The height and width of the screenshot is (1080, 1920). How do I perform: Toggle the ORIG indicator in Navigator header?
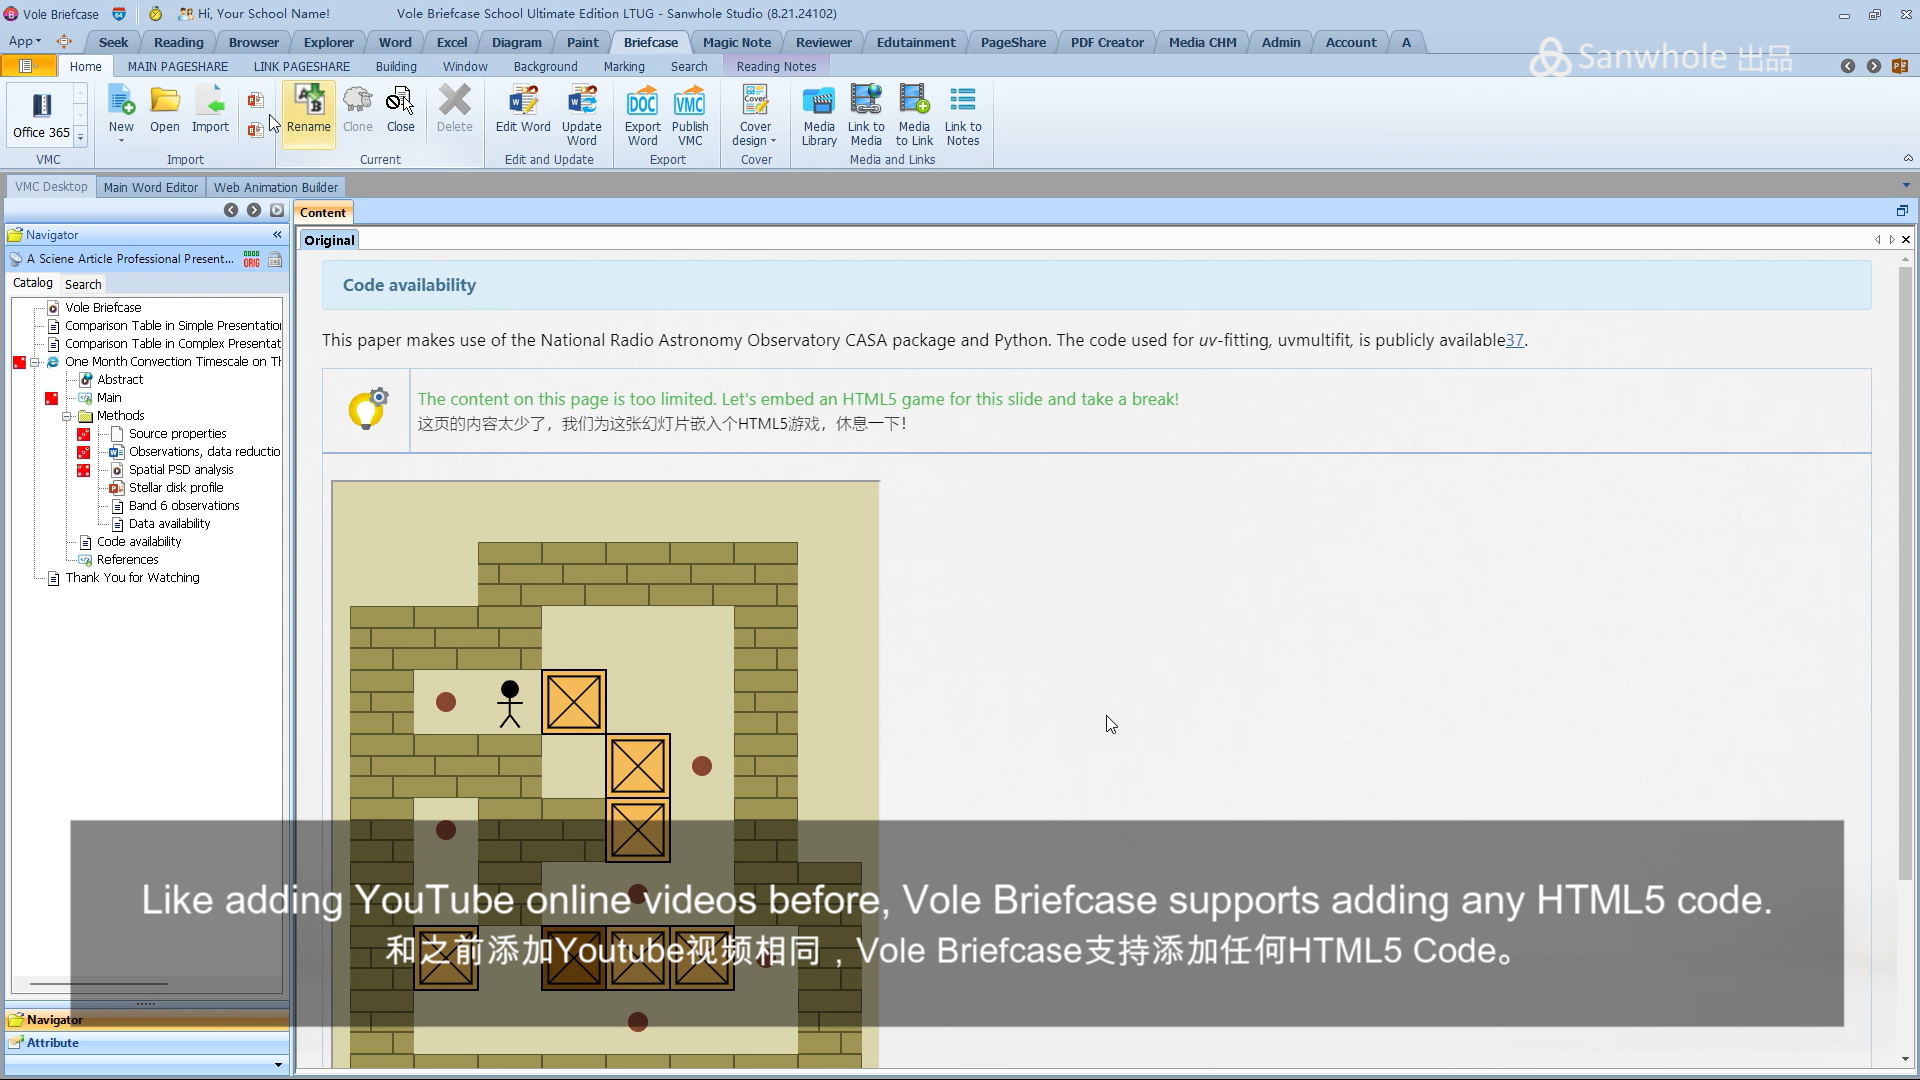pos(251,259)
